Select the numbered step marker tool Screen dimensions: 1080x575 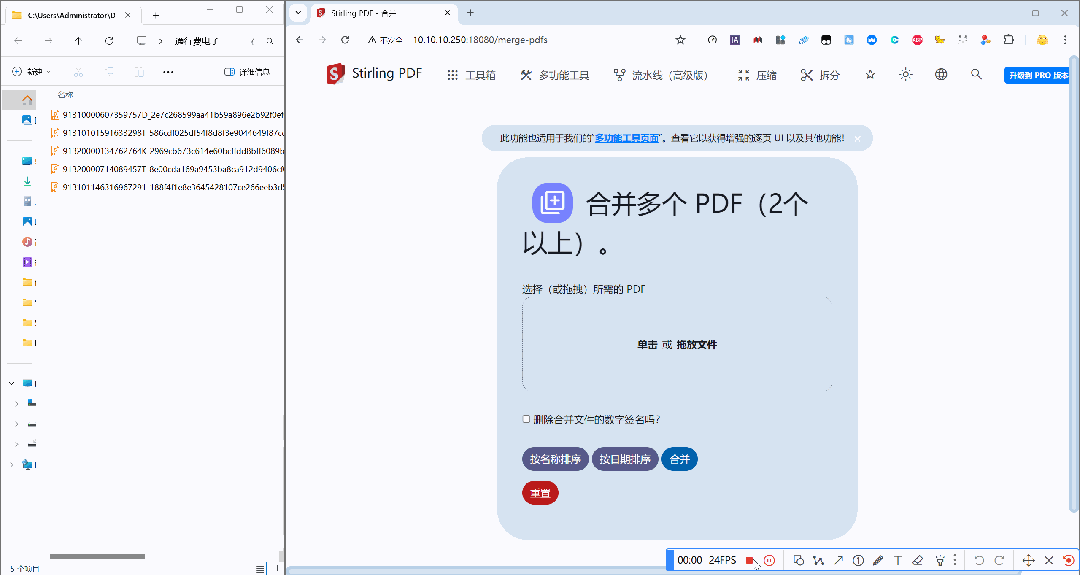coord(858,561)
